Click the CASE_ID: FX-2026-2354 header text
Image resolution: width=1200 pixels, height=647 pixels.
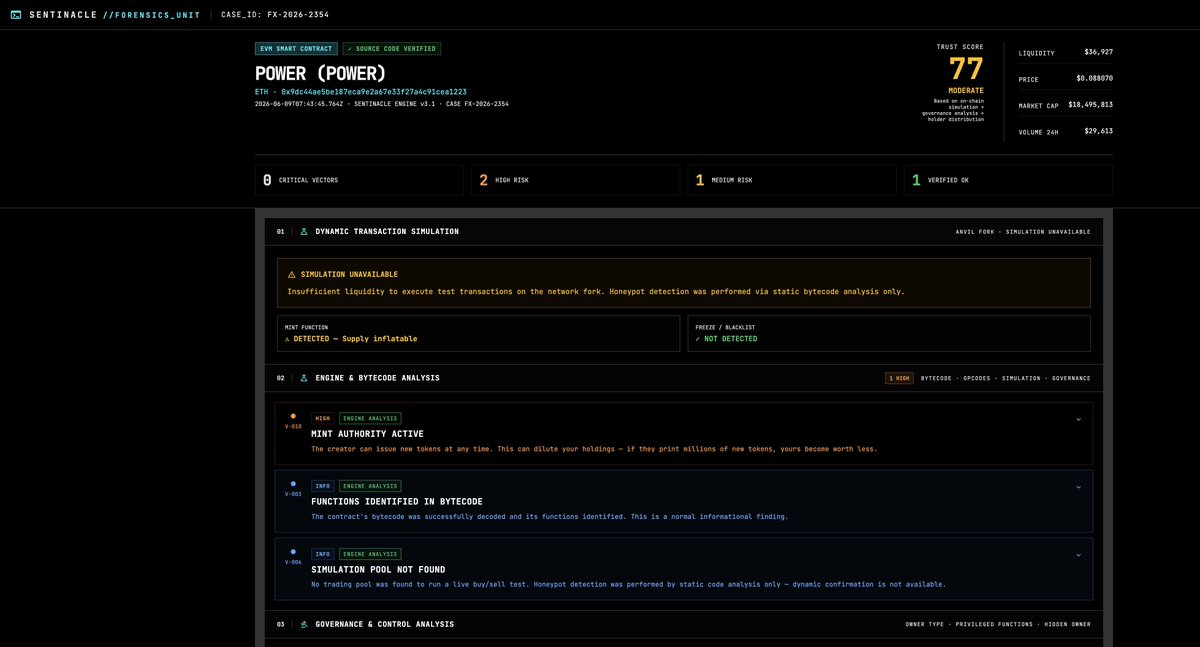[275, 15]
